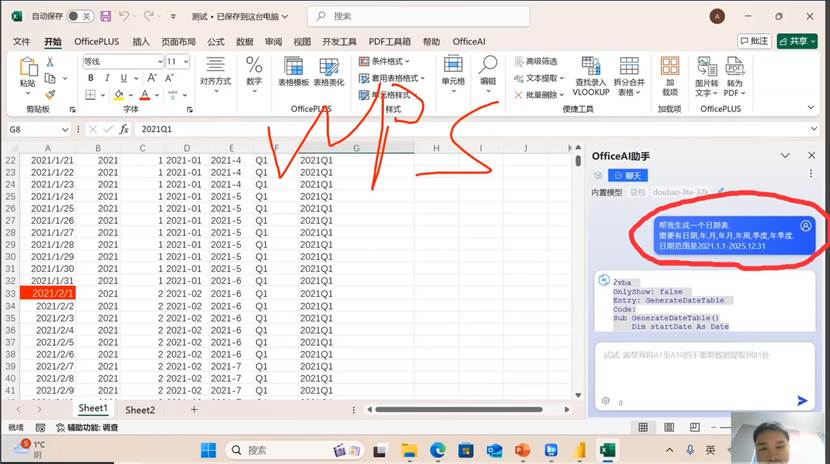Select highlighted cell 2021/2/1
830x464 pixels.
48,293
